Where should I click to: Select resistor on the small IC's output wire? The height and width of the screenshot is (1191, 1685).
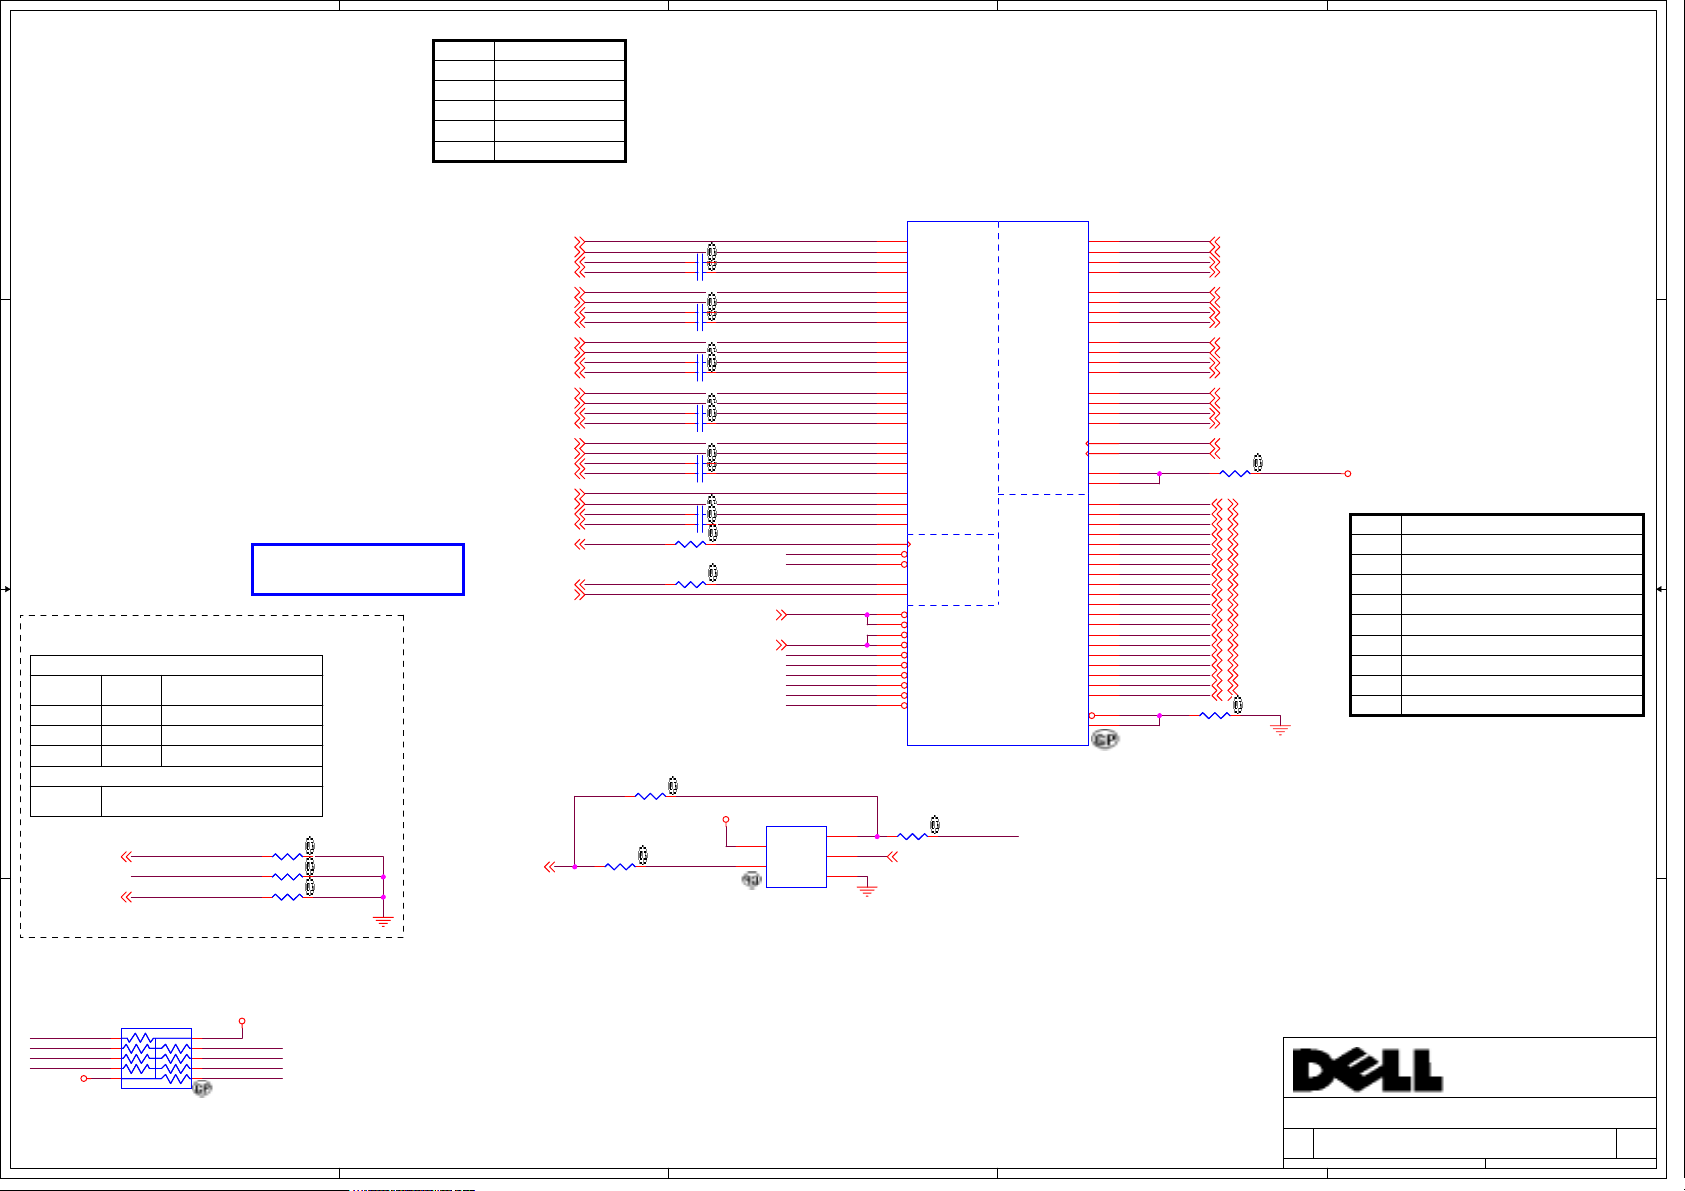pyautogui.click(x=912, y=836)
